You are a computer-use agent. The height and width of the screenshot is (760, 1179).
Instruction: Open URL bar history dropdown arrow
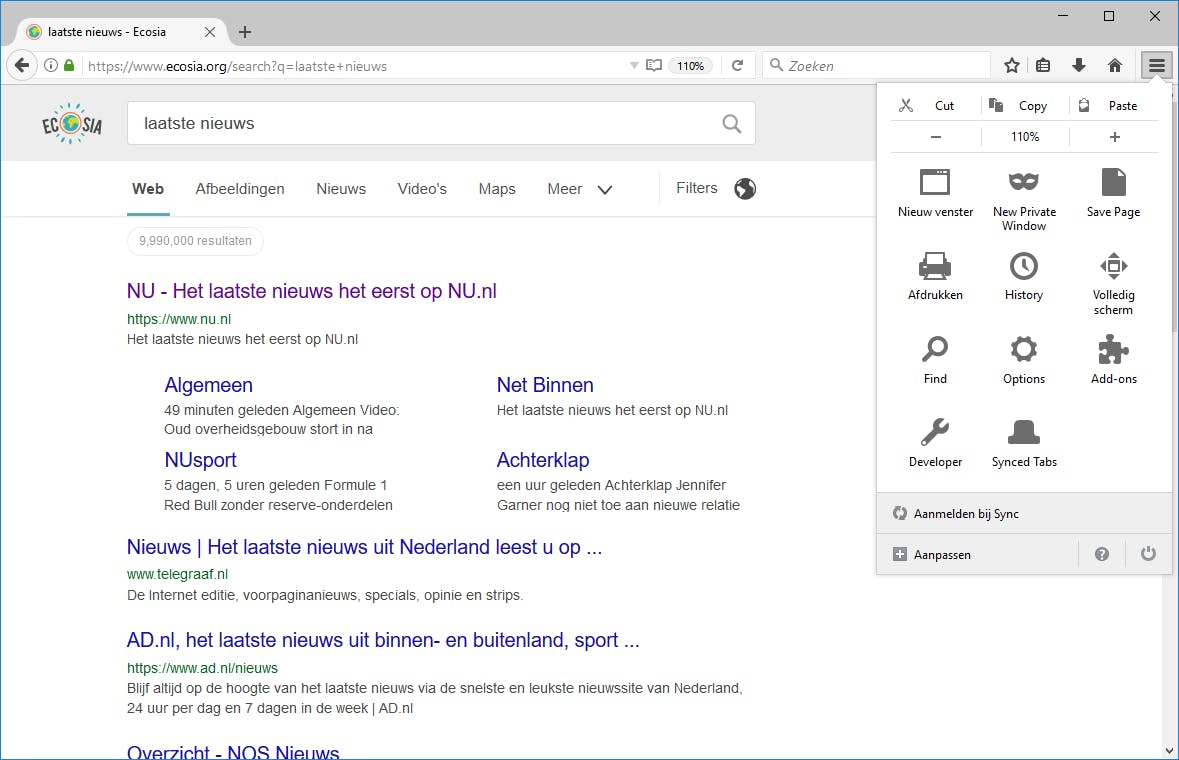pyautogui.click(x=634, y=66)
